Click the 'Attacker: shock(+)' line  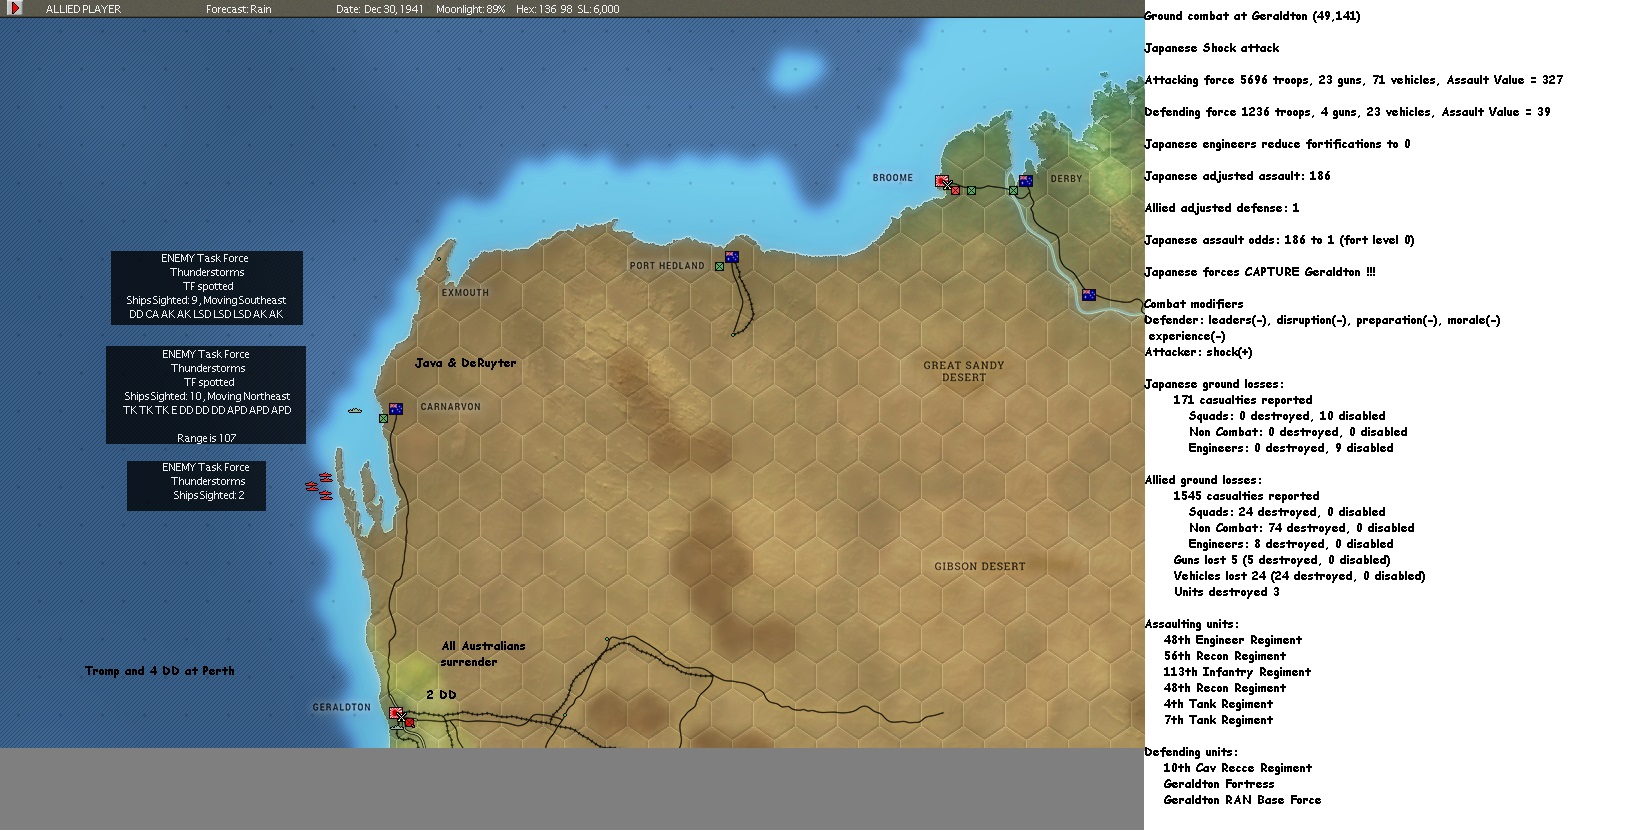click(x=1199, y=352)
